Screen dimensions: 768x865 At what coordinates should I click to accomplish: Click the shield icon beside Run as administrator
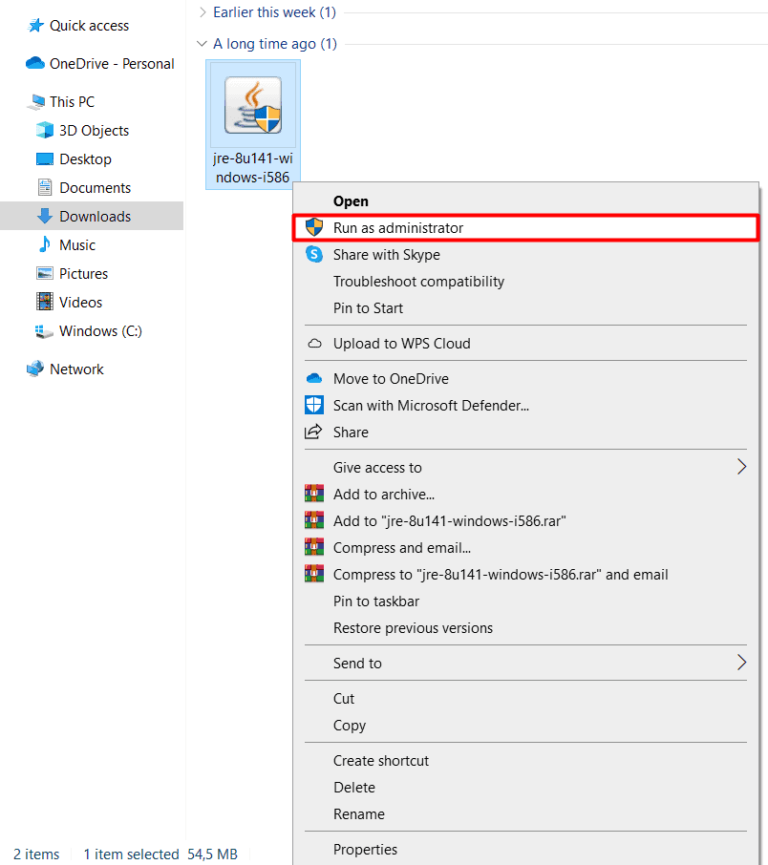pos(314,227)
